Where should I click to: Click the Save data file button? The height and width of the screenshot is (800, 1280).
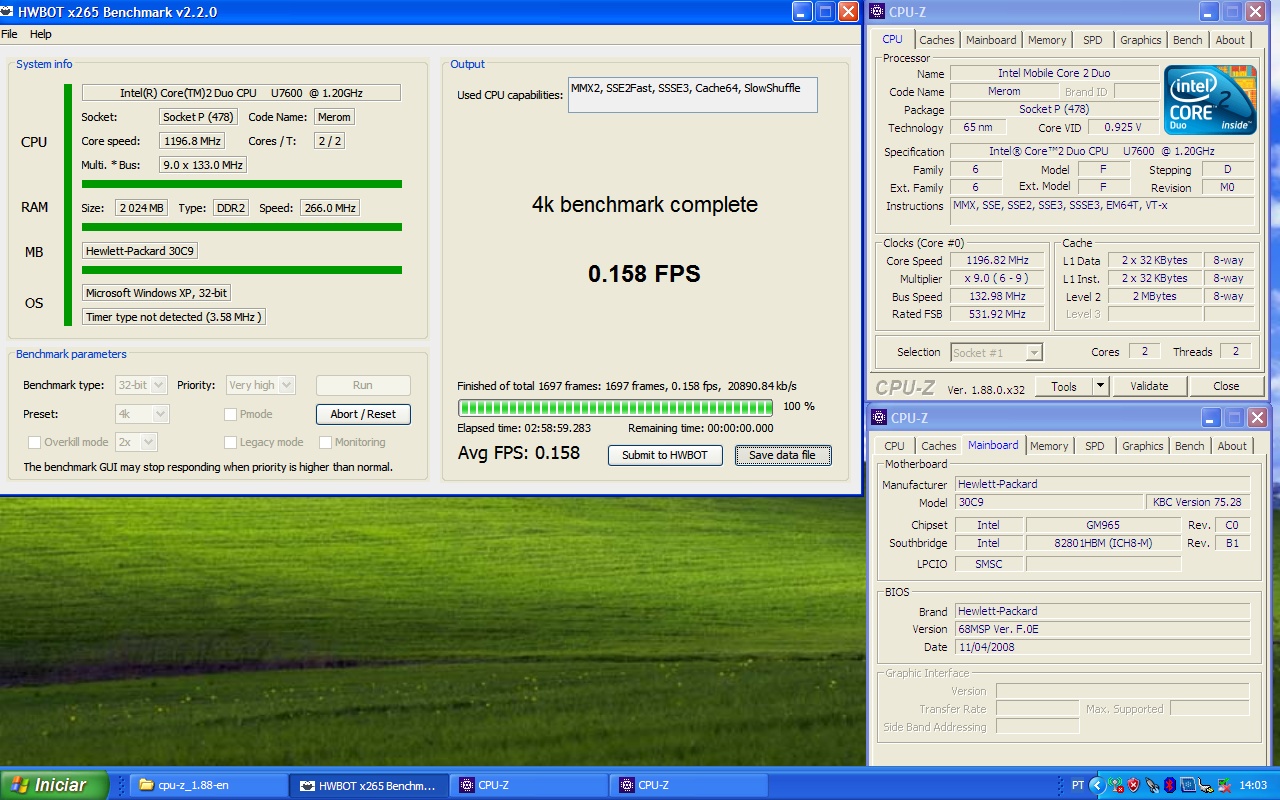782,455
